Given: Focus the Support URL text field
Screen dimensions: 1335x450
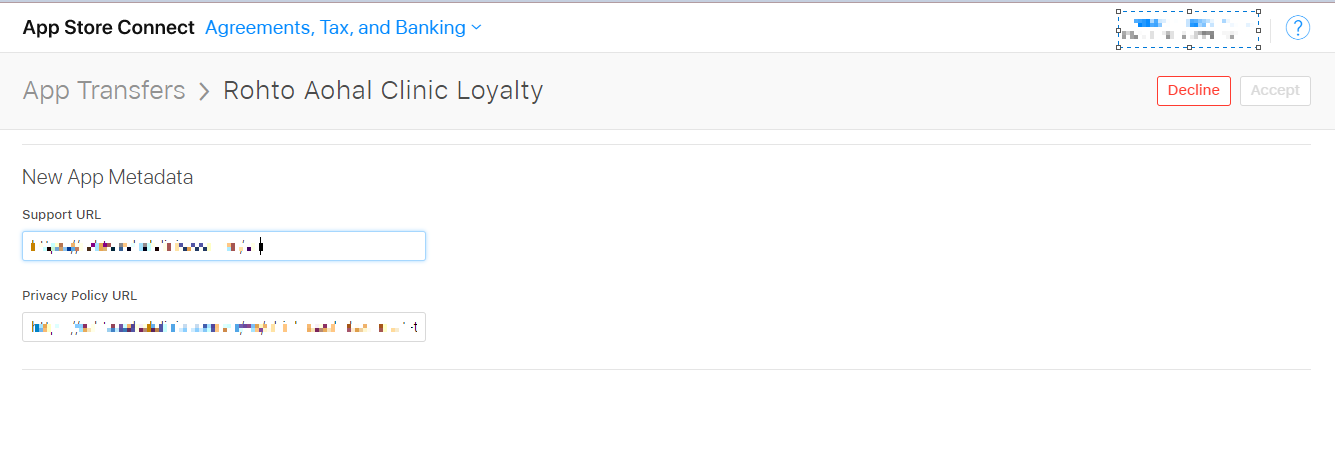Looking at the screenshot, I should (224, 246).
